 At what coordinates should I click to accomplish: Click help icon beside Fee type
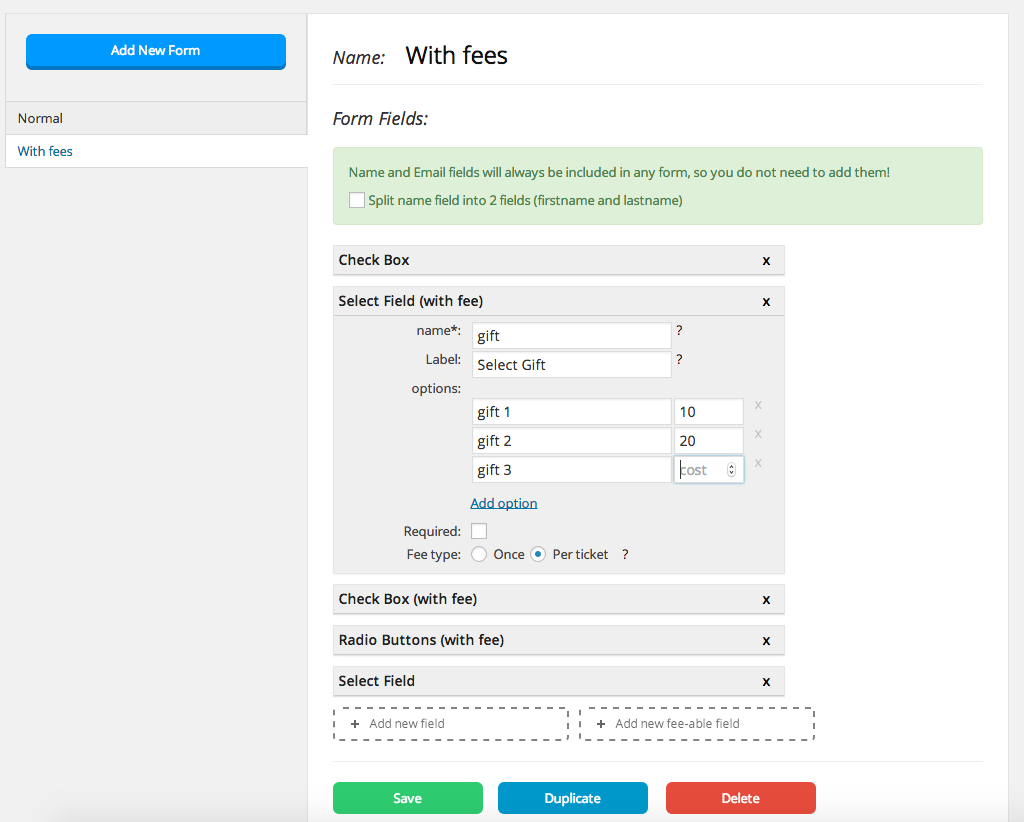click(x=625, y=554)
